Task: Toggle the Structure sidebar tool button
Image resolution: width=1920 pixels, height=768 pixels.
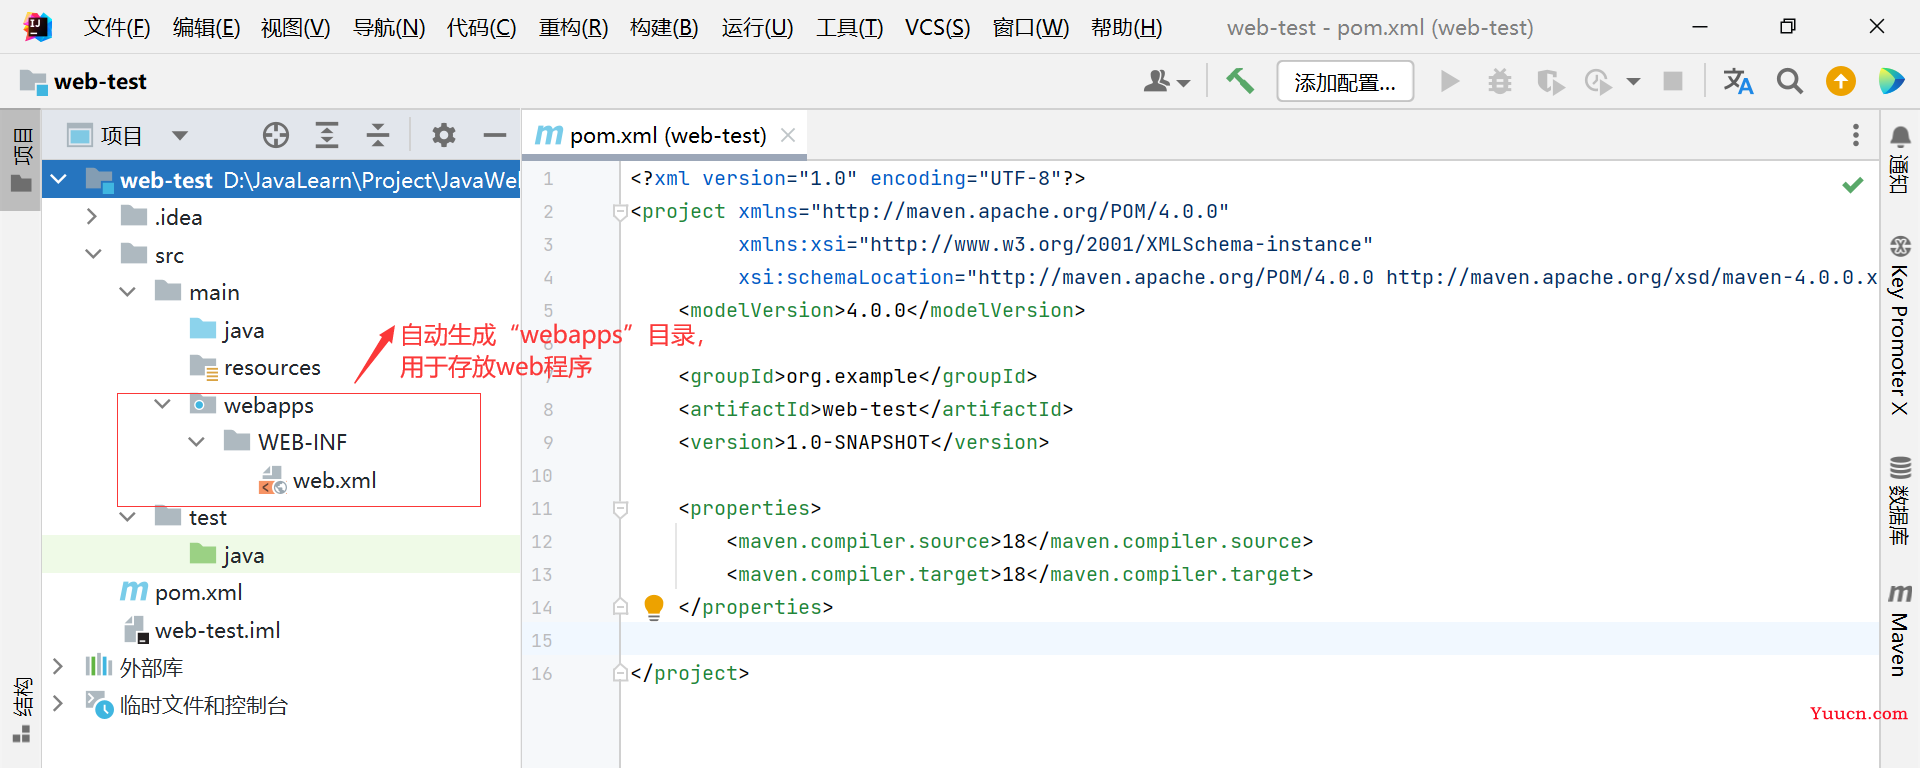Action: 21,710
